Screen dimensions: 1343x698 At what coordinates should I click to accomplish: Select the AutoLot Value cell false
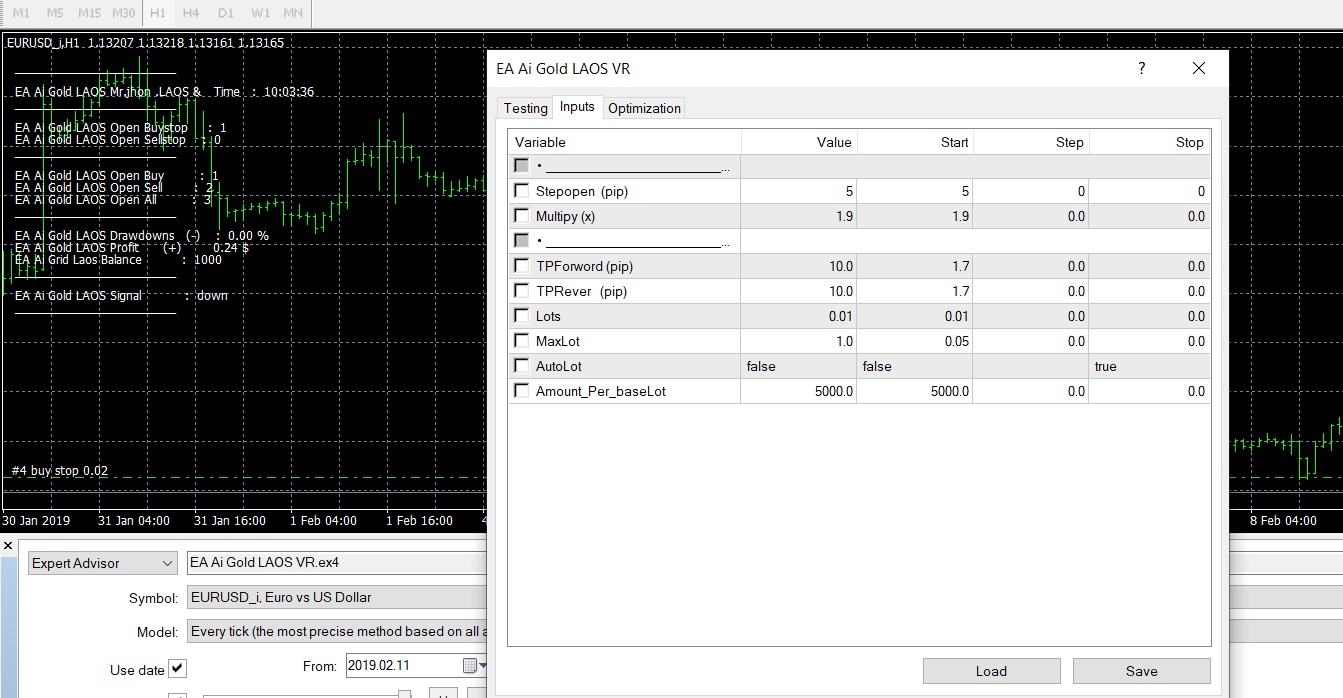point(799,366)
